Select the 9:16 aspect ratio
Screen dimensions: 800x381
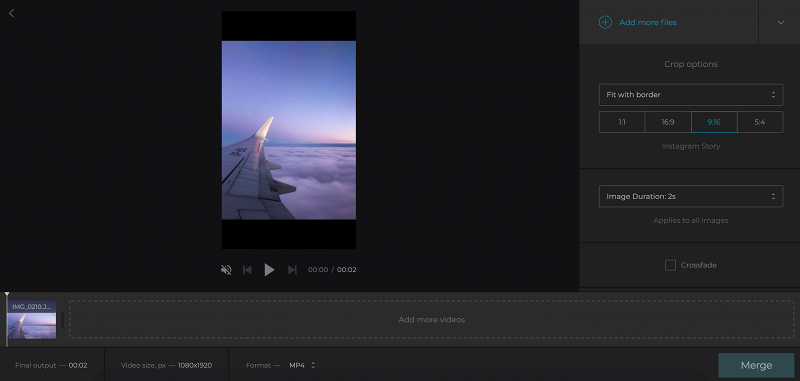[714, 122]
